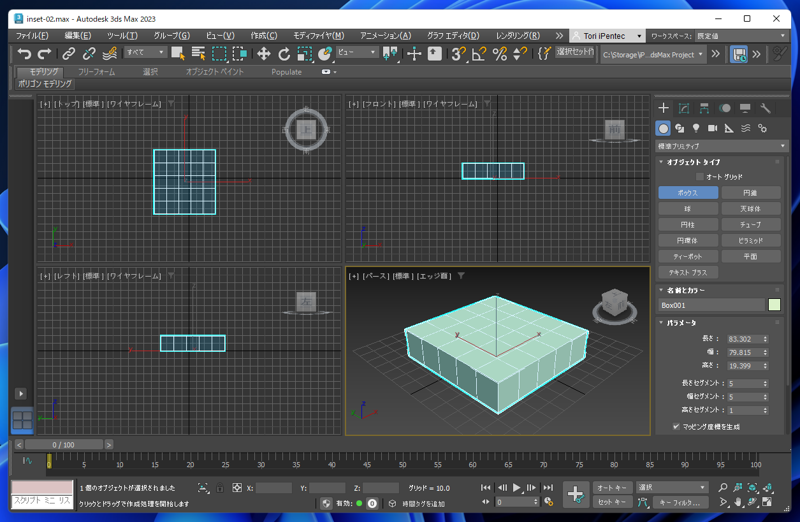The width and height of the screenshot is (800, 522).
Task: Switch to the オブジェクト ペイント ribbon tab
Action: tap(214, 72)
